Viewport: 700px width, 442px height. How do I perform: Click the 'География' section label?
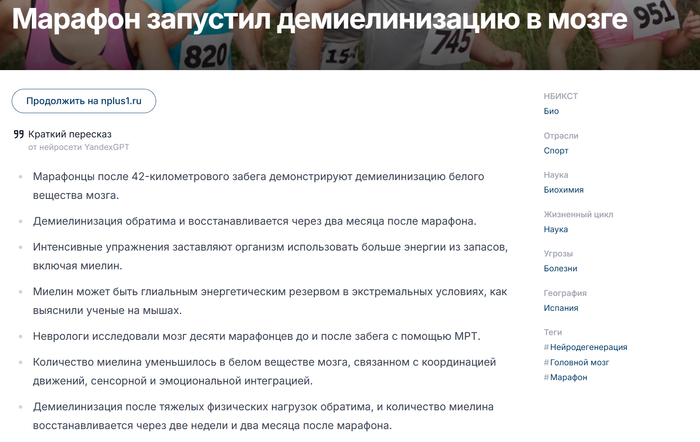click(x=565, y=293)
